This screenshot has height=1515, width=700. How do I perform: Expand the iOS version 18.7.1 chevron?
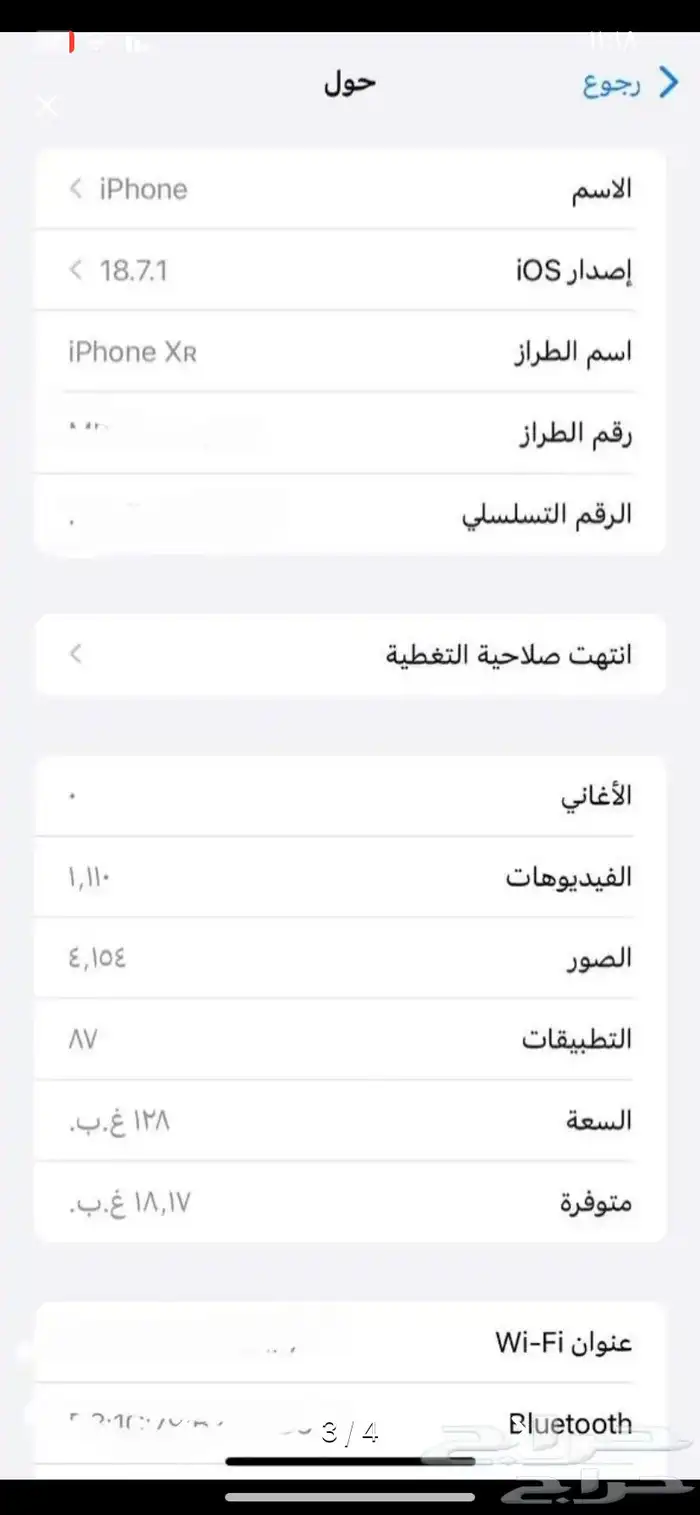tap(76, 270)
